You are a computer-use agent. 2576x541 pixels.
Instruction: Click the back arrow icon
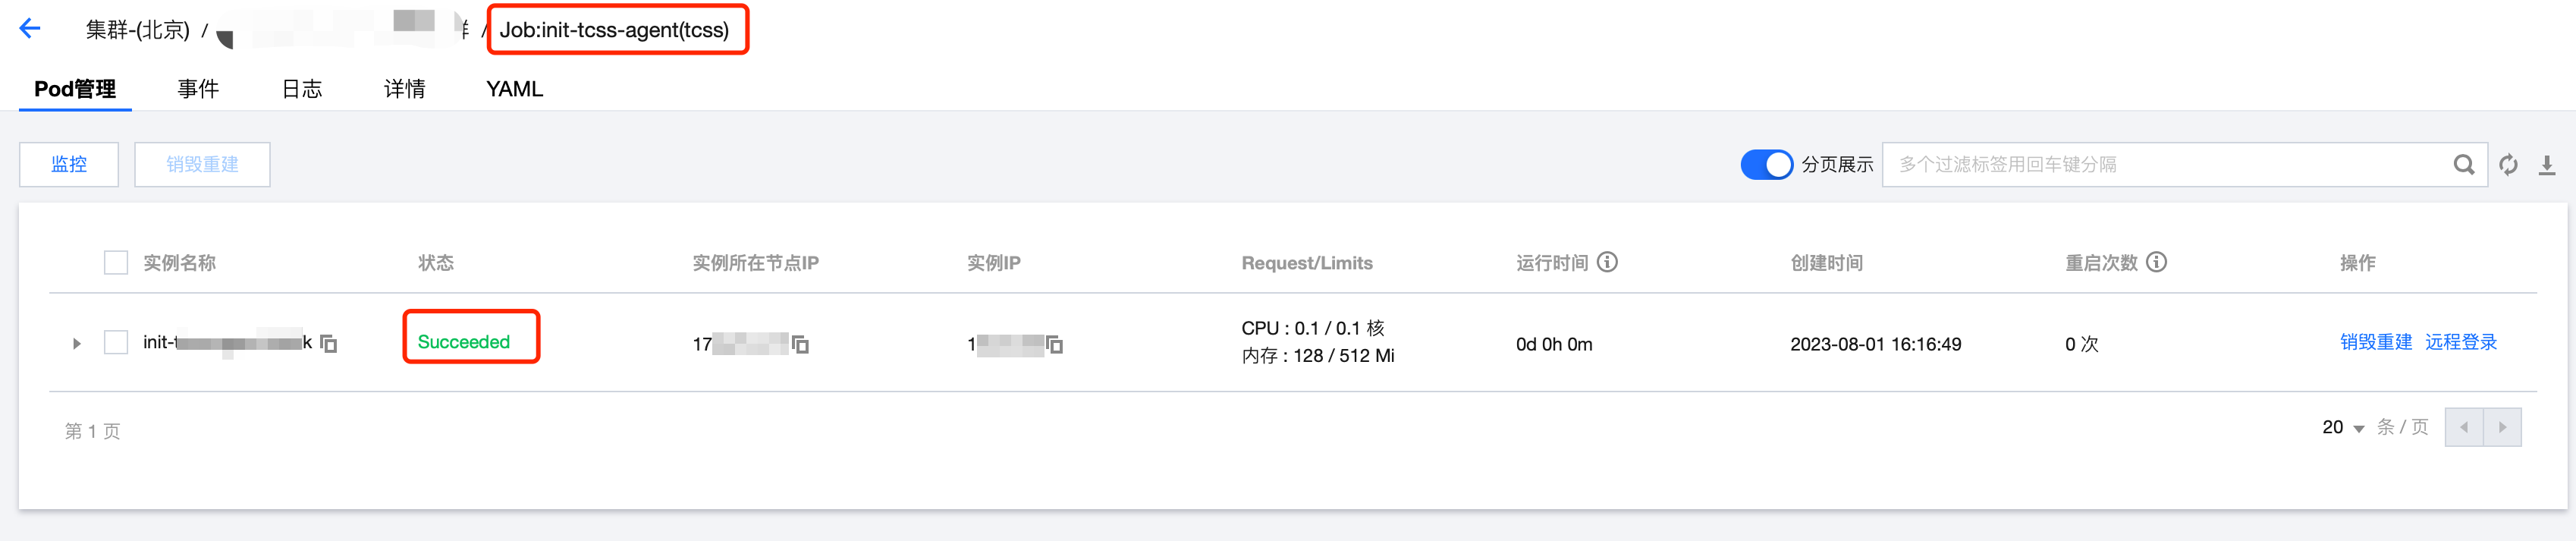[x=30, y=28]
